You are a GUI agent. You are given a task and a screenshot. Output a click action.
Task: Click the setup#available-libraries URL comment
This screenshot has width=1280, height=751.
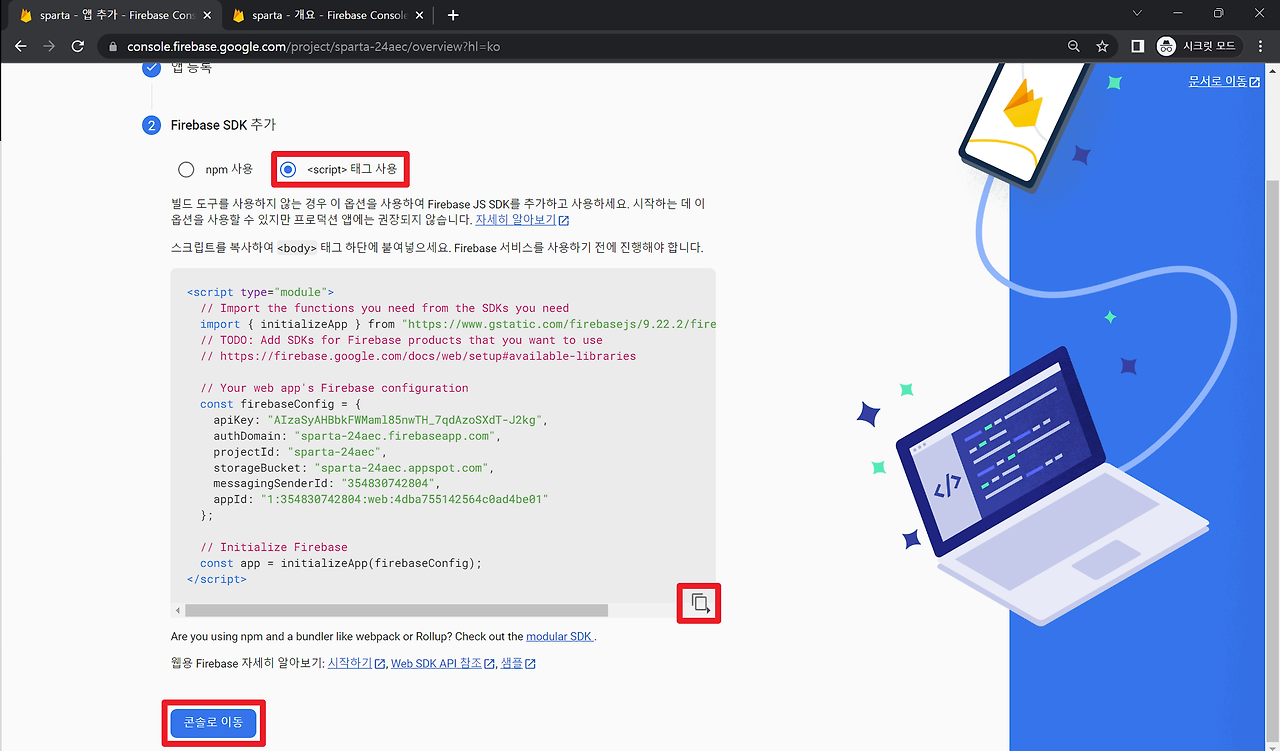click(418, 356)
